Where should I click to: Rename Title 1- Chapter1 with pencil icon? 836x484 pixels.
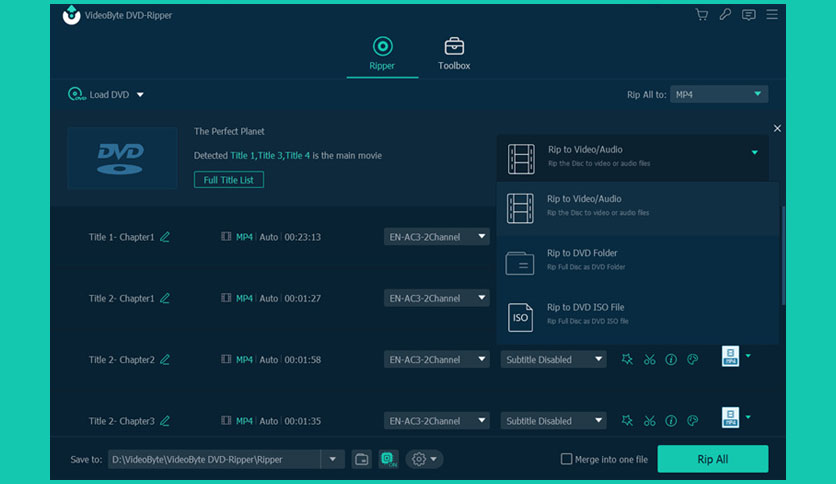click(165, 237)
